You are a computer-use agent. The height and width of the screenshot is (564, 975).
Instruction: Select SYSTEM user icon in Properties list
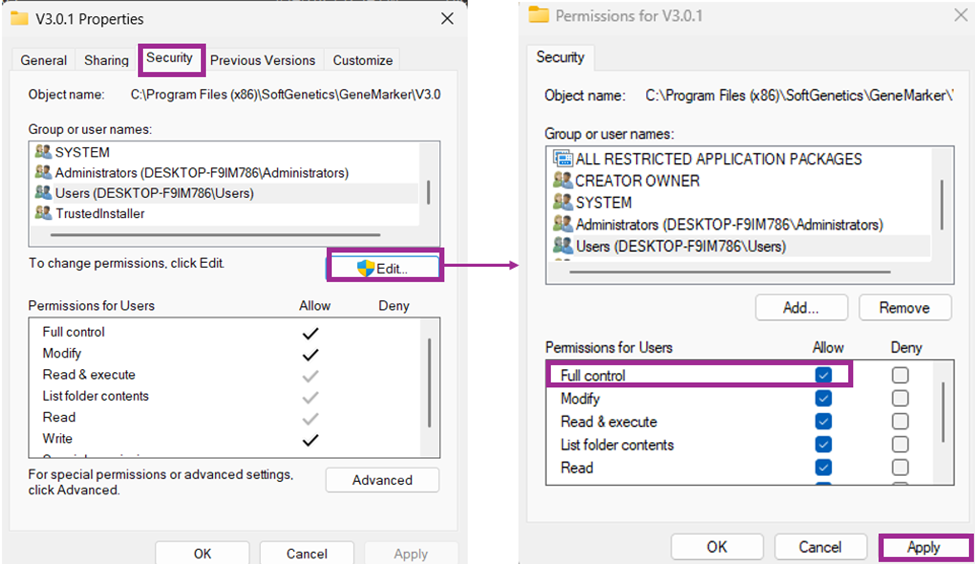[x=43, y=152]
